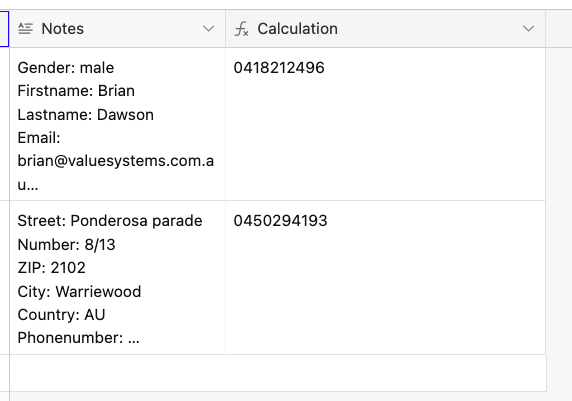Select the calculation cell showing 0418212496
This screenshot has height=401, width=572.
[386, 124]
